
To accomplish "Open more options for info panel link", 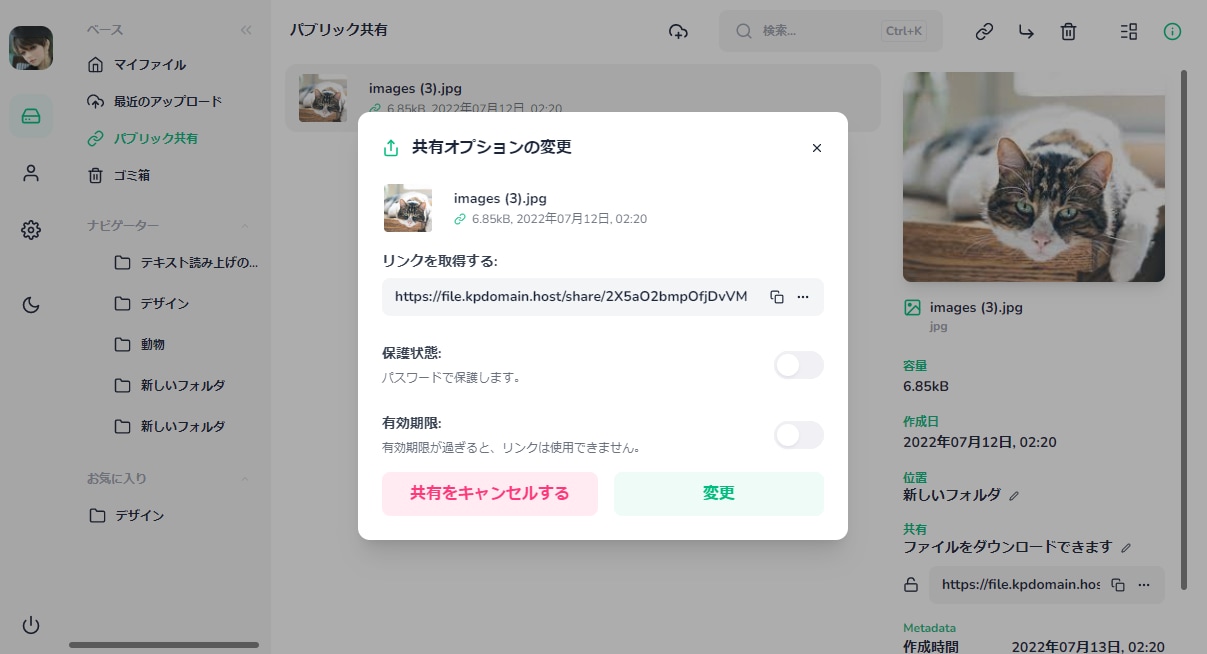I will [x=1145, y=585].
